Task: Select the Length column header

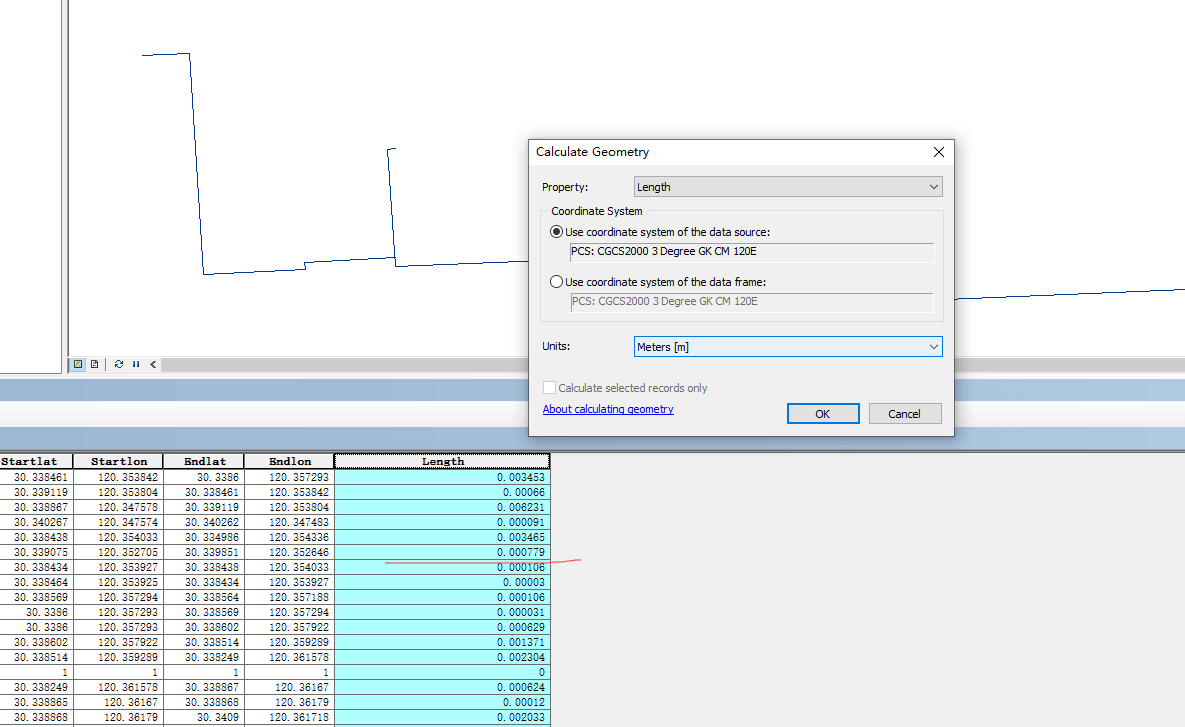Action: point(442,461)
